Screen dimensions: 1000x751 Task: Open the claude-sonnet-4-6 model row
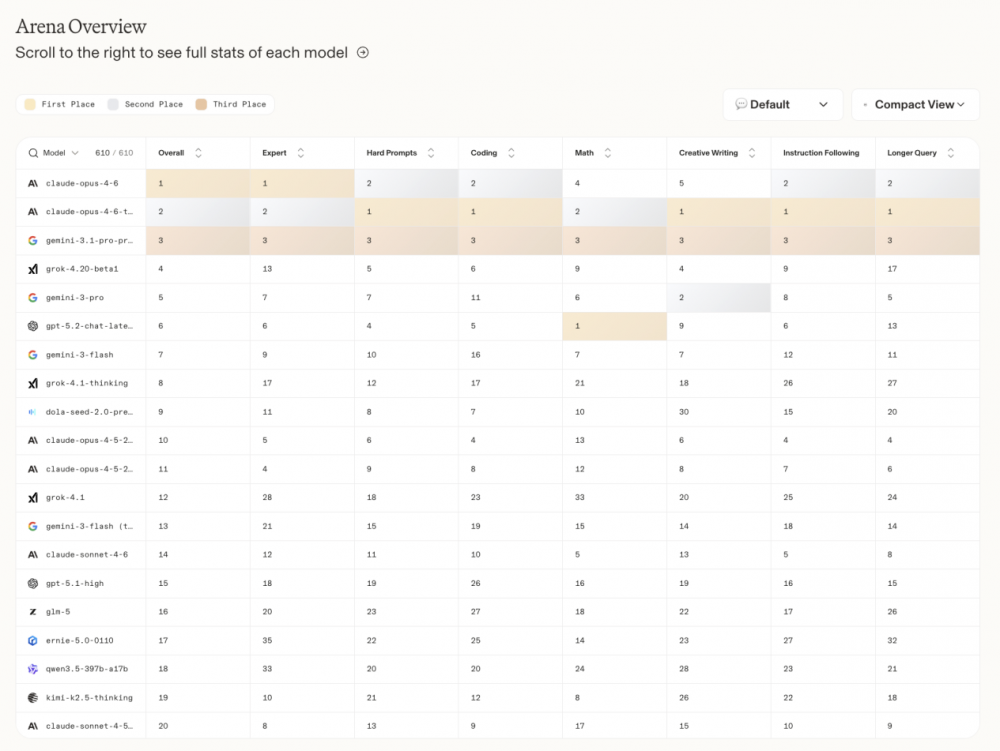click(x=87, y=554)
